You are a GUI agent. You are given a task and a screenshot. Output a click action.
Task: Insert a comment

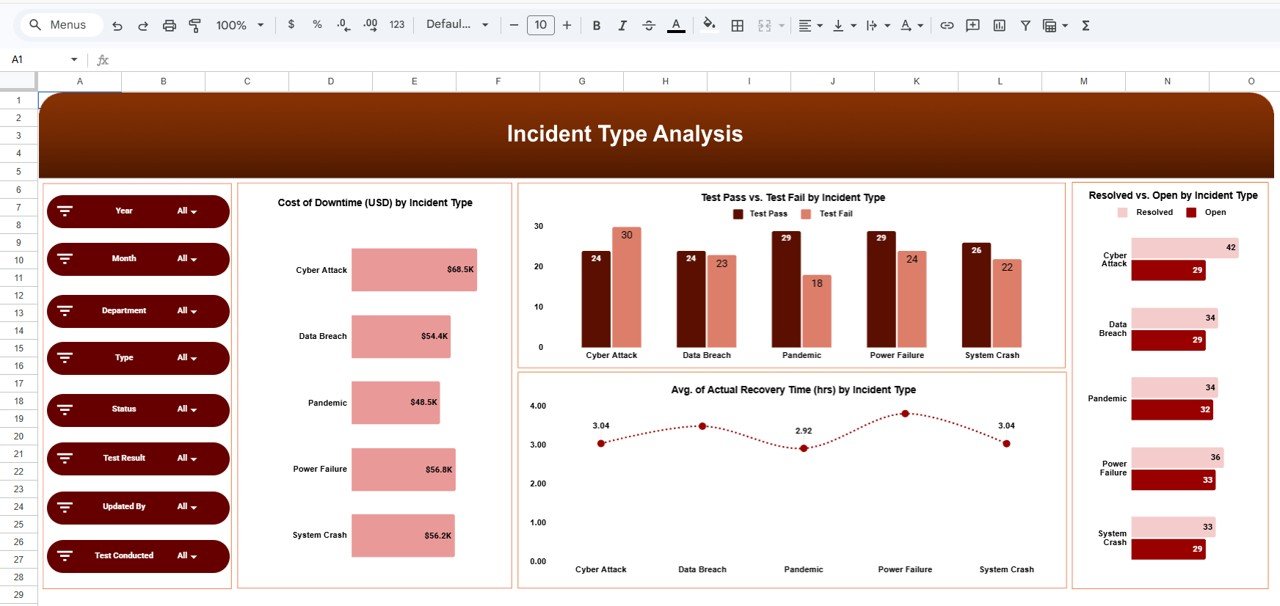(x=972, y=25)
